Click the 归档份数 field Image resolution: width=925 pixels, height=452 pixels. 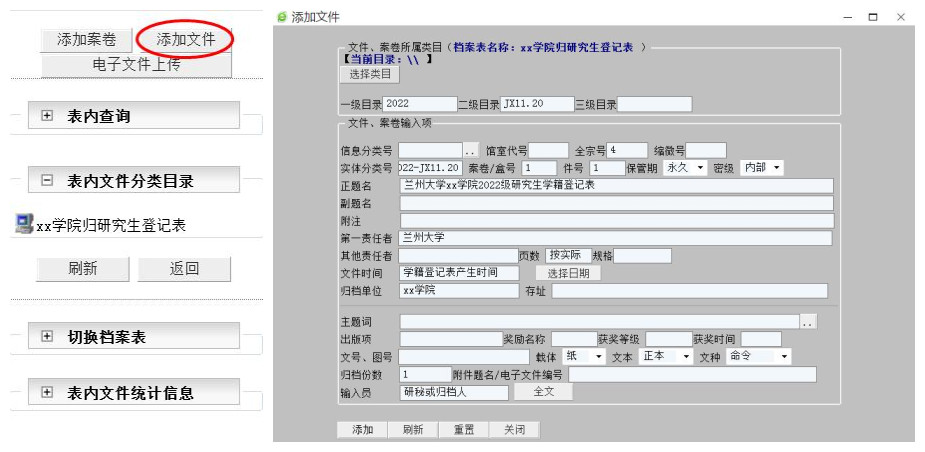tap(425, 375)
